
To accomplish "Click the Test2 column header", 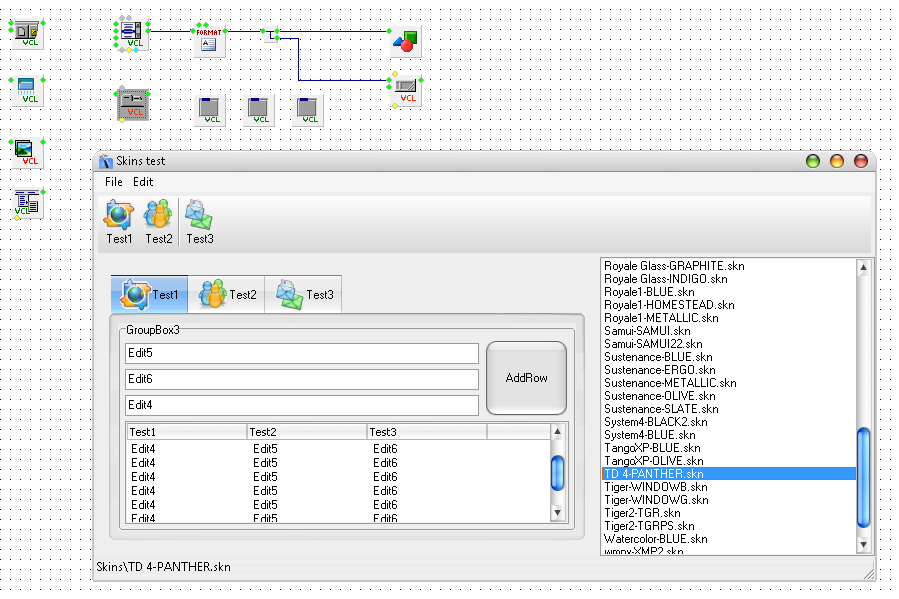I will click(306, 432).
